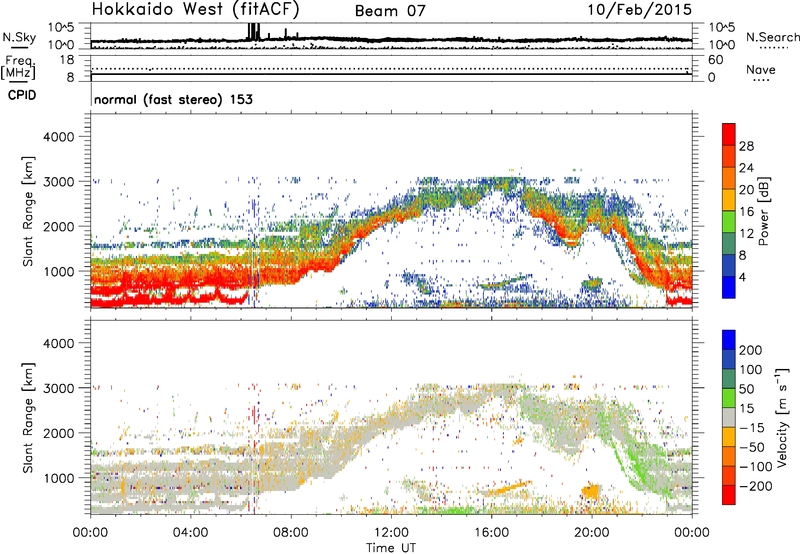Click the blue bottom segment of power color bar
Viewport: 800px width, 554px height.
(x=729, y=287)
